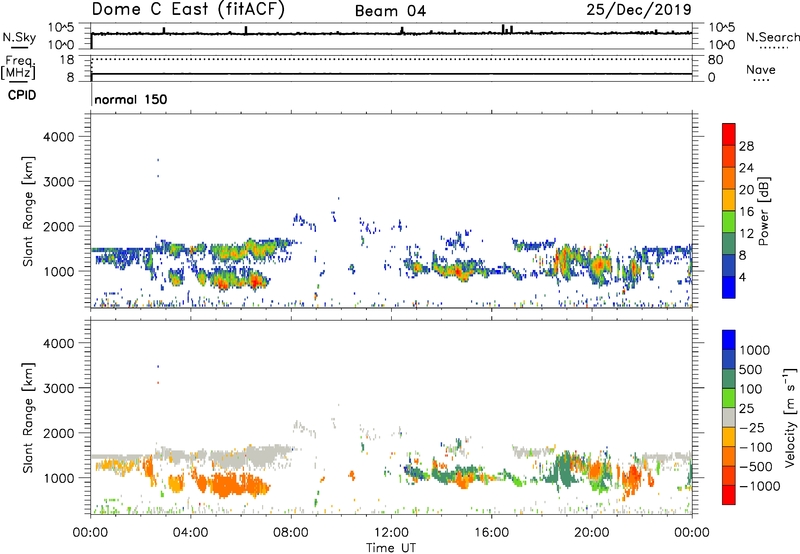This screenshot has width=800, height=554.
Task: Click the 'normal 150' CPID text
Action: coord(131,99)
